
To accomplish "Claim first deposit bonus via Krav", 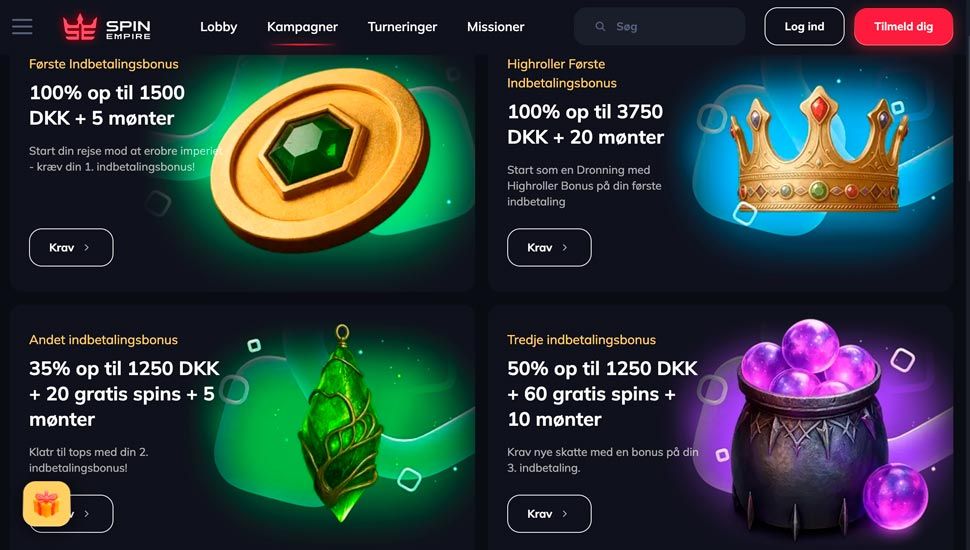I will pos(71,247).
